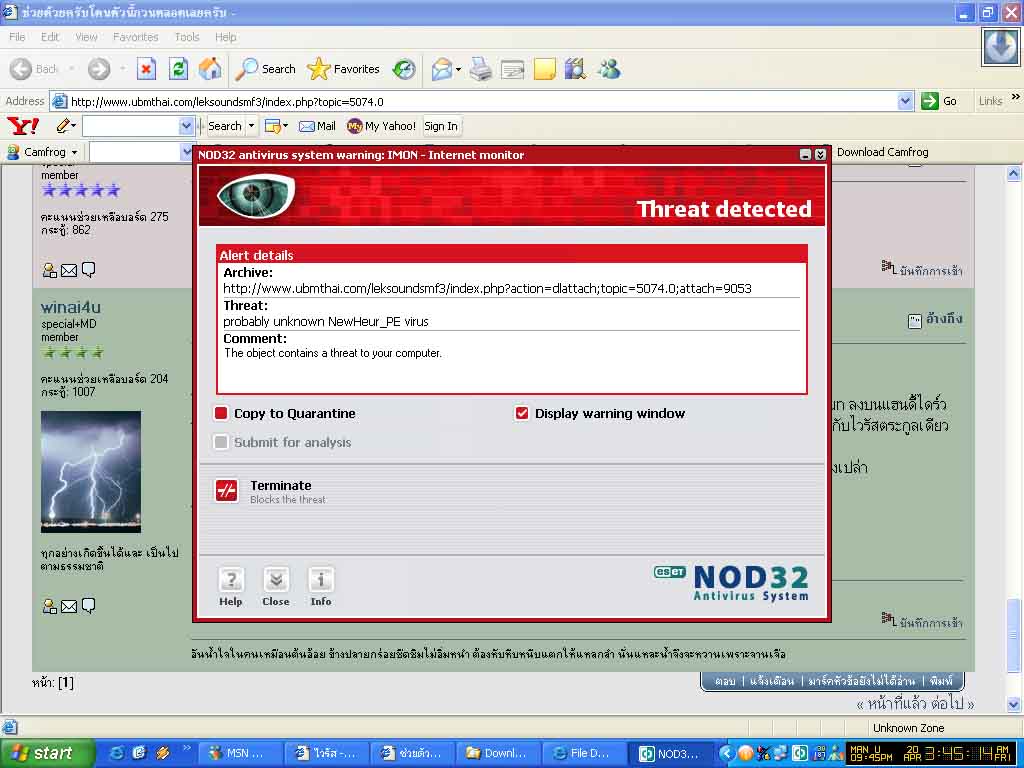Screen dimensions: 1024x768
Task: Click the ตอบ reply button below the thread
Action: 724,681
